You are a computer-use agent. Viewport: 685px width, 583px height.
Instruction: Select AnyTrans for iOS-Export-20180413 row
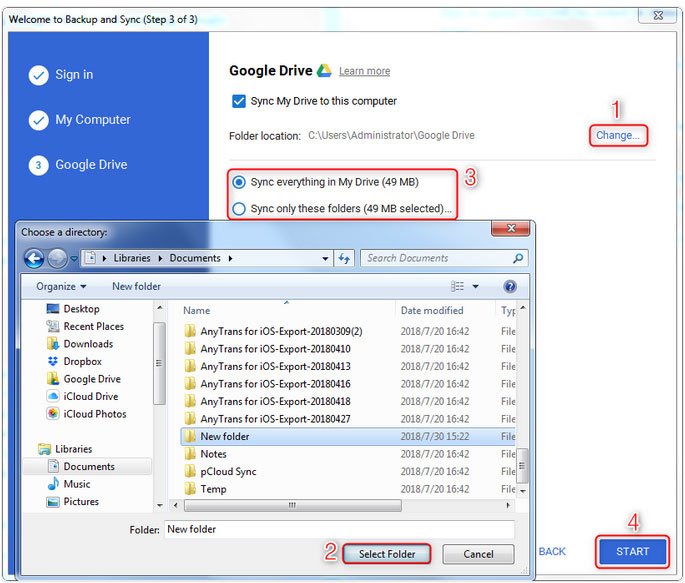pyautogui.click(x=349, y=366)
